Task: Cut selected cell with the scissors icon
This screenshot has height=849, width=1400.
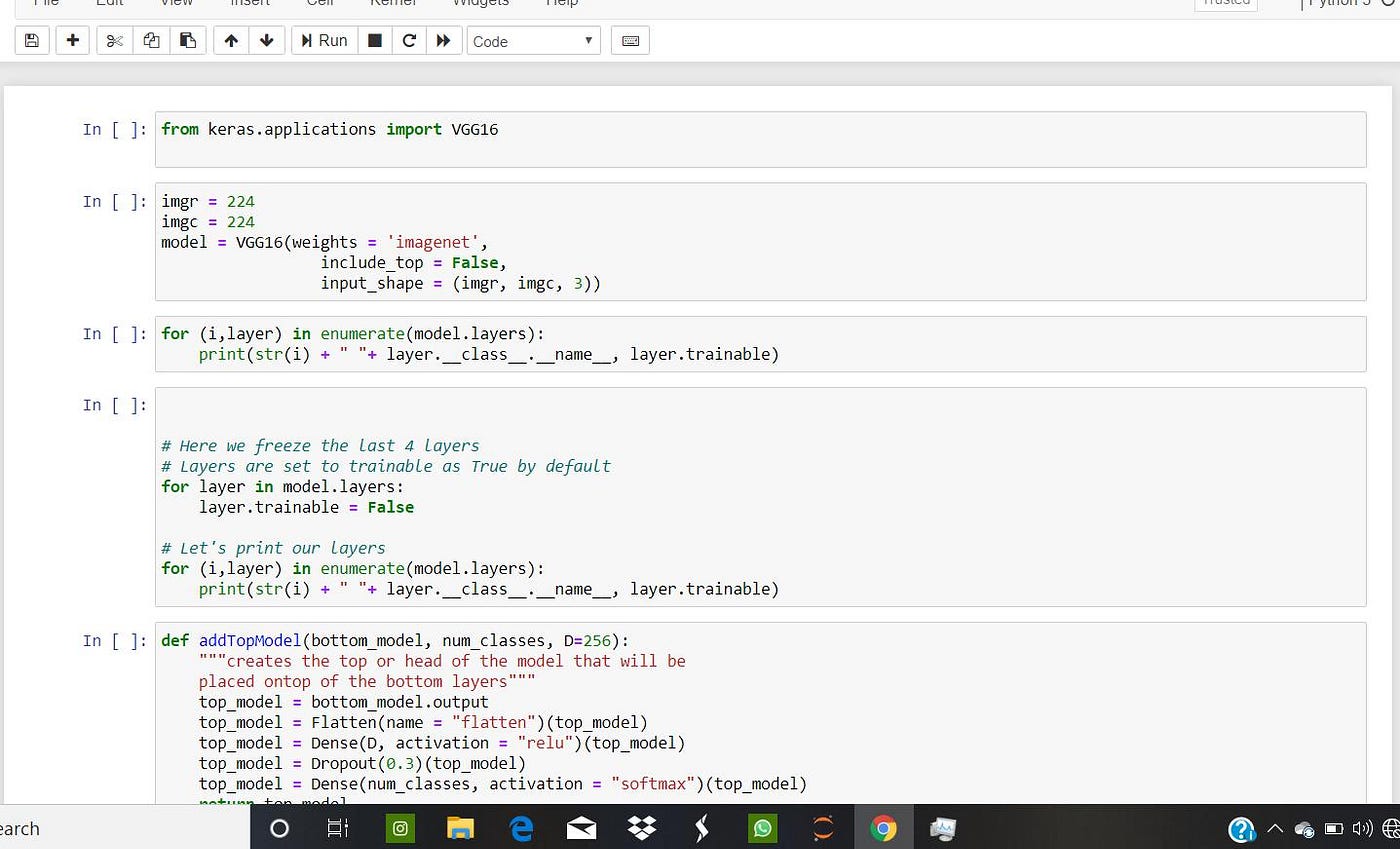Action: (114, 41)
